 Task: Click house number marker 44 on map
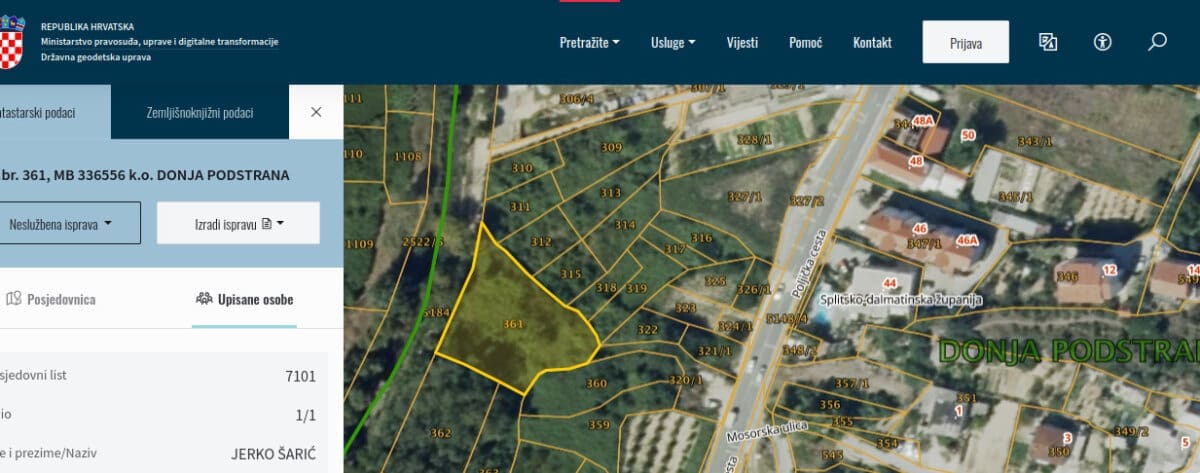tap(890, 283)
